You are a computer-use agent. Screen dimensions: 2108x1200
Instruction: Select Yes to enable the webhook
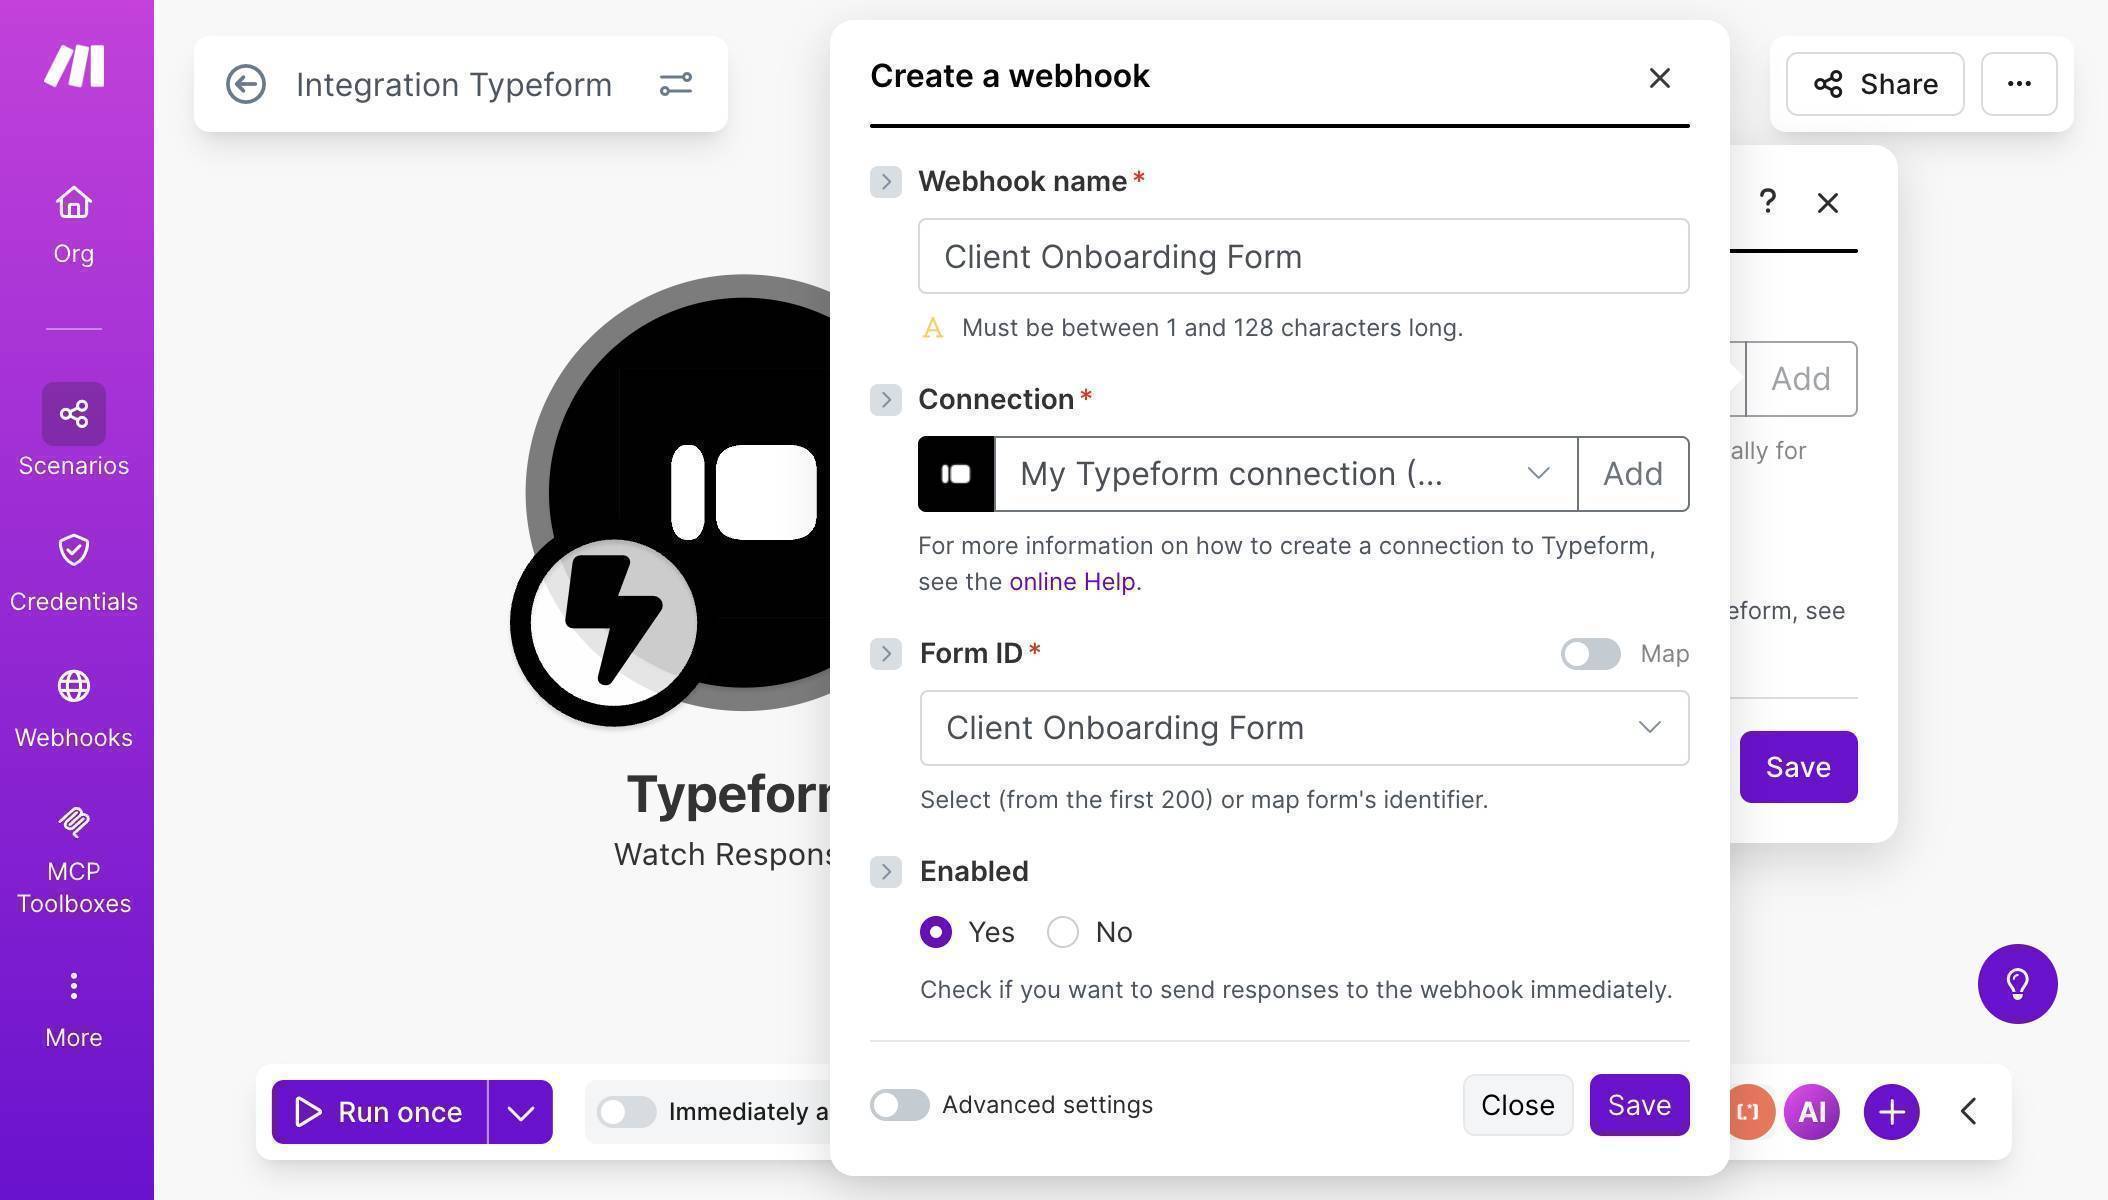[x=936, y=932]
